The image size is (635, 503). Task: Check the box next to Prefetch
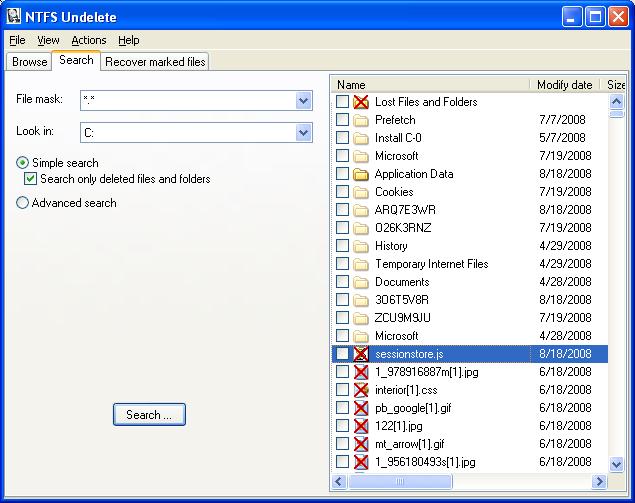[342, 119]
